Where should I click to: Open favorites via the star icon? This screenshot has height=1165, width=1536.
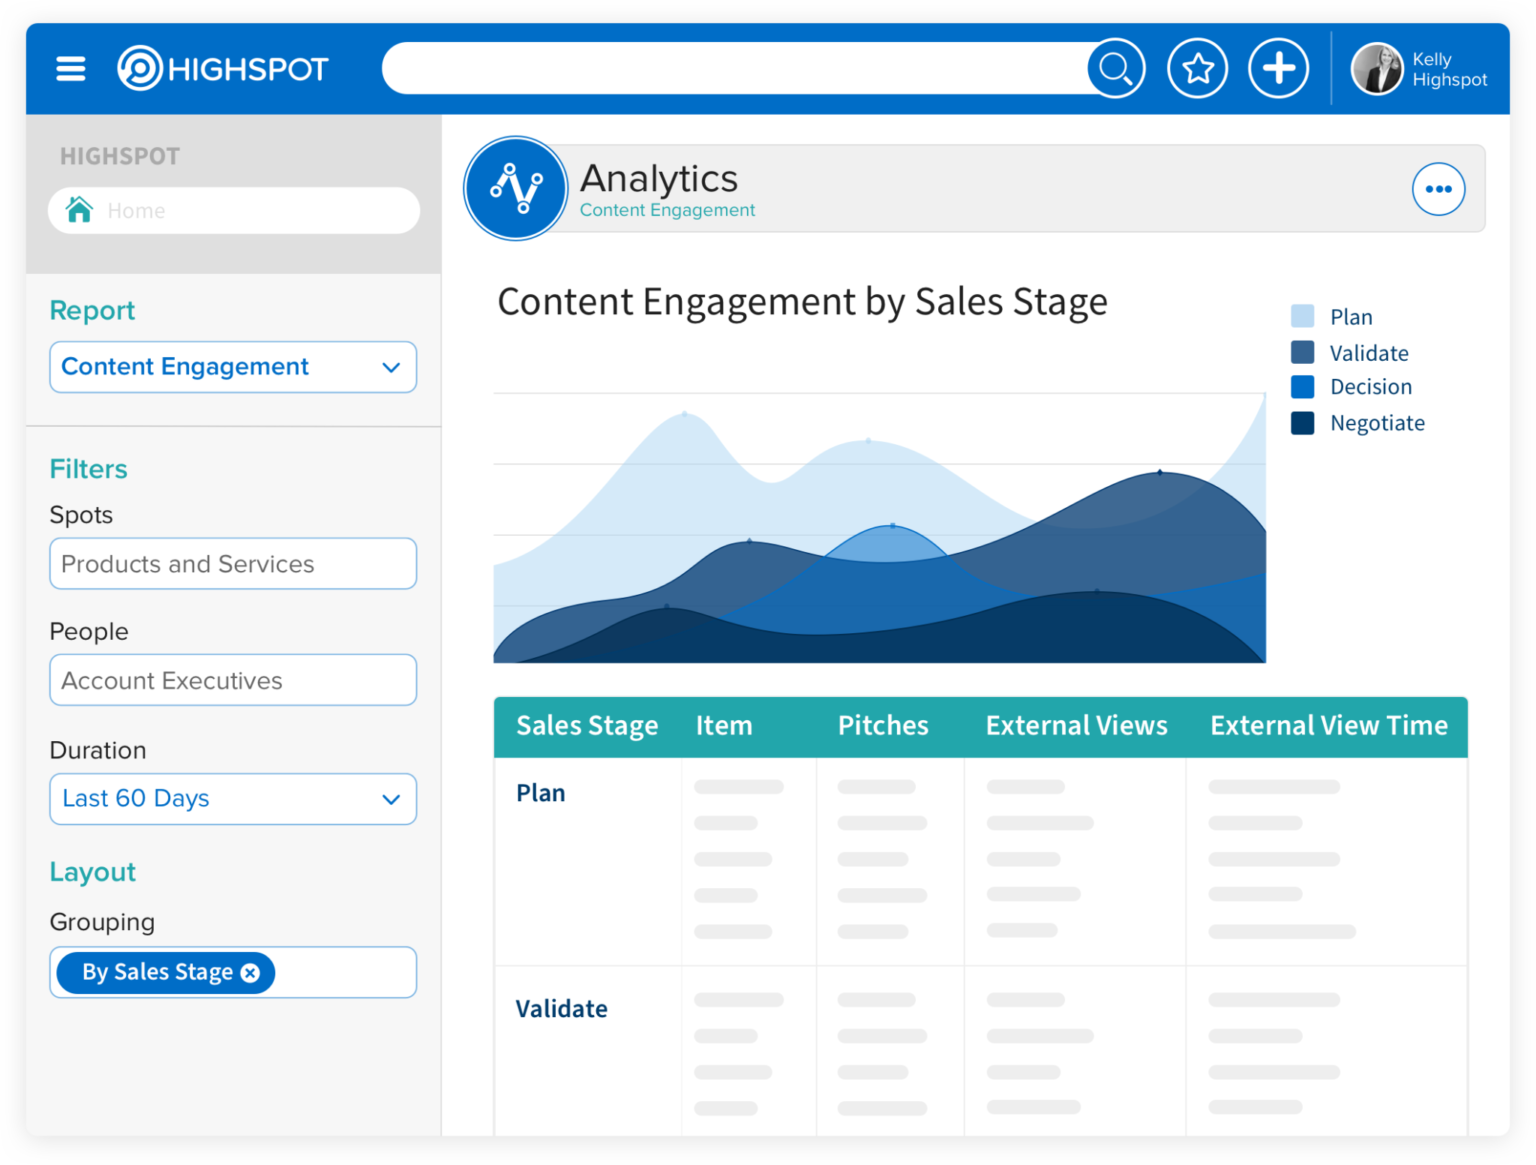(1197, 67)
